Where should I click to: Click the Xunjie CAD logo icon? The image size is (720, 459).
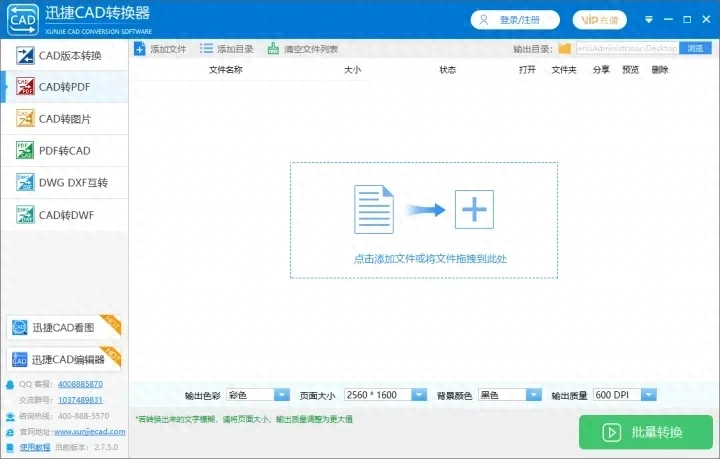point(22,19)
